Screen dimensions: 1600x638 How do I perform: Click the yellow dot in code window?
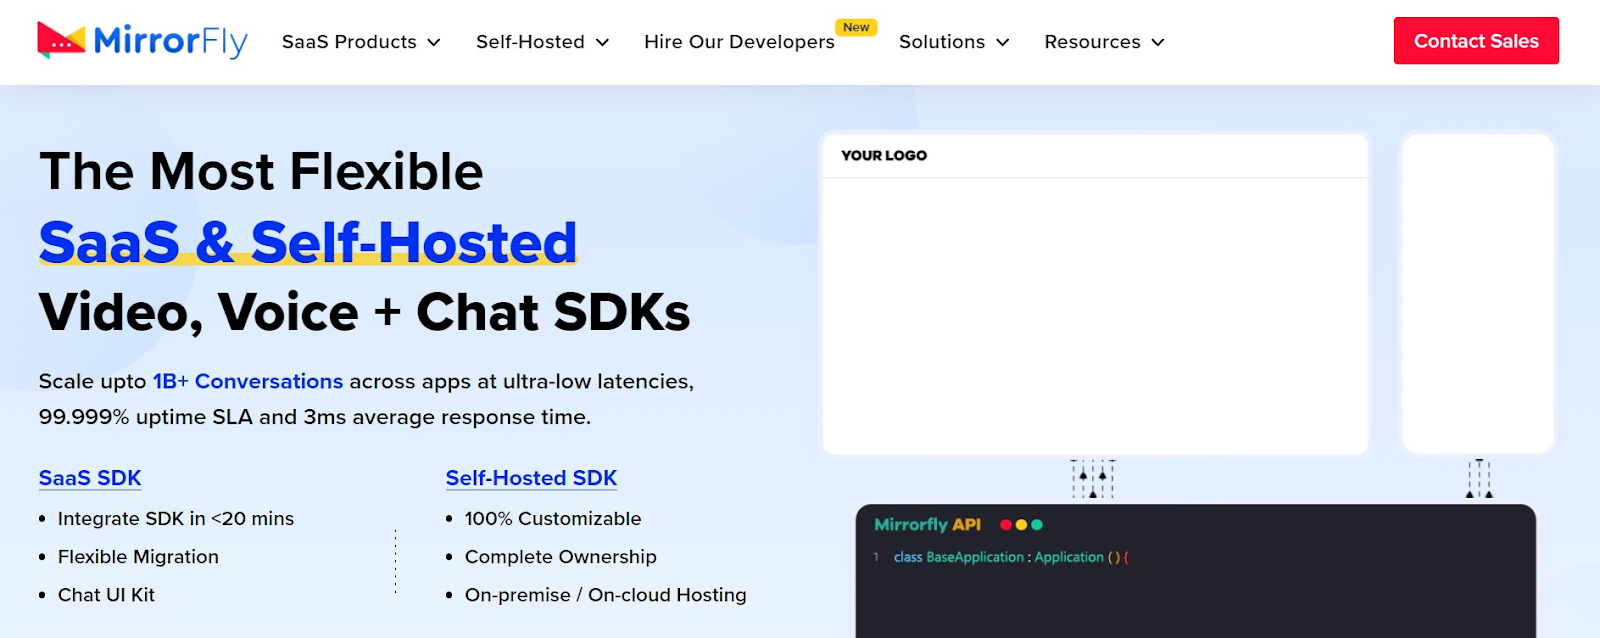tap(1021, 524)
